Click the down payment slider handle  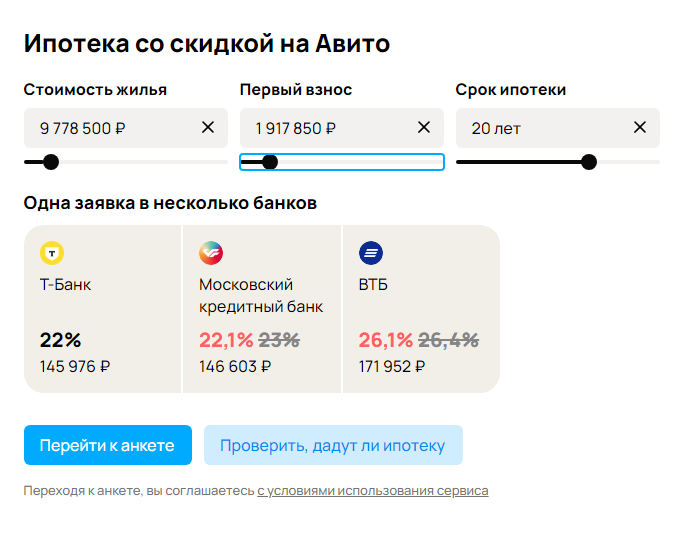click(270, 162)
